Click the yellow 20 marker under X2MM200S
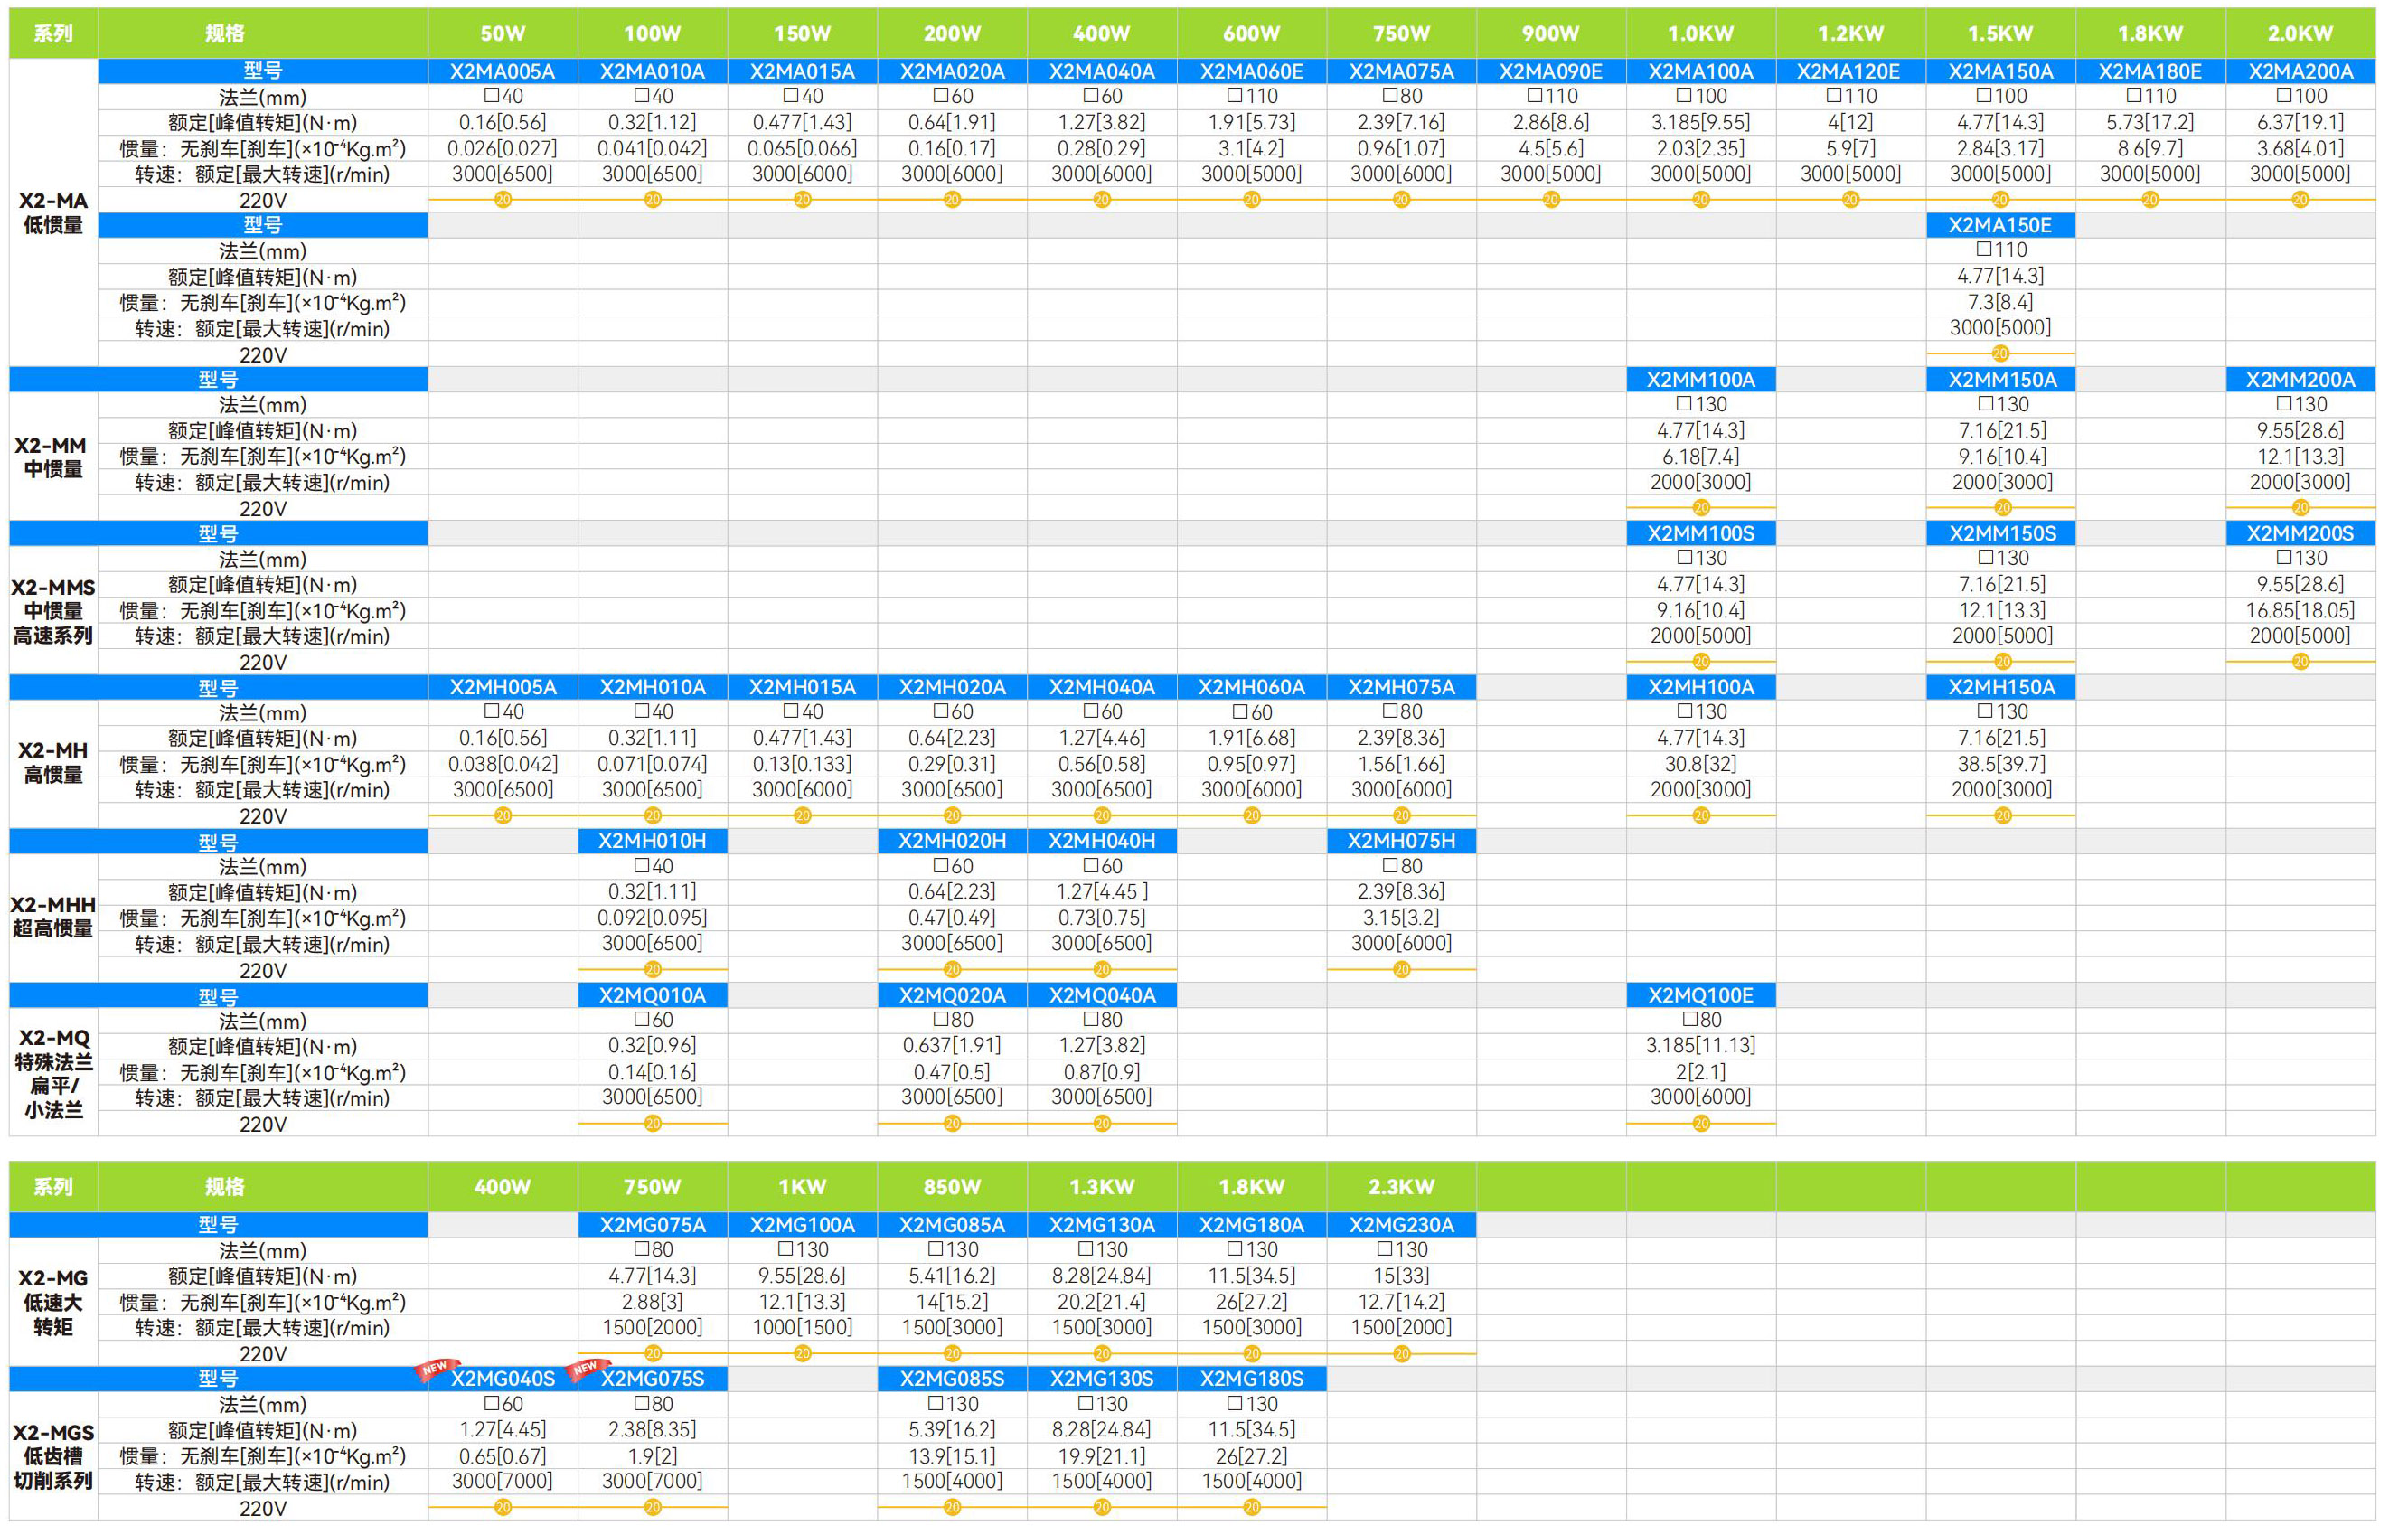2408x1535 pixels. coord(2300,662)
